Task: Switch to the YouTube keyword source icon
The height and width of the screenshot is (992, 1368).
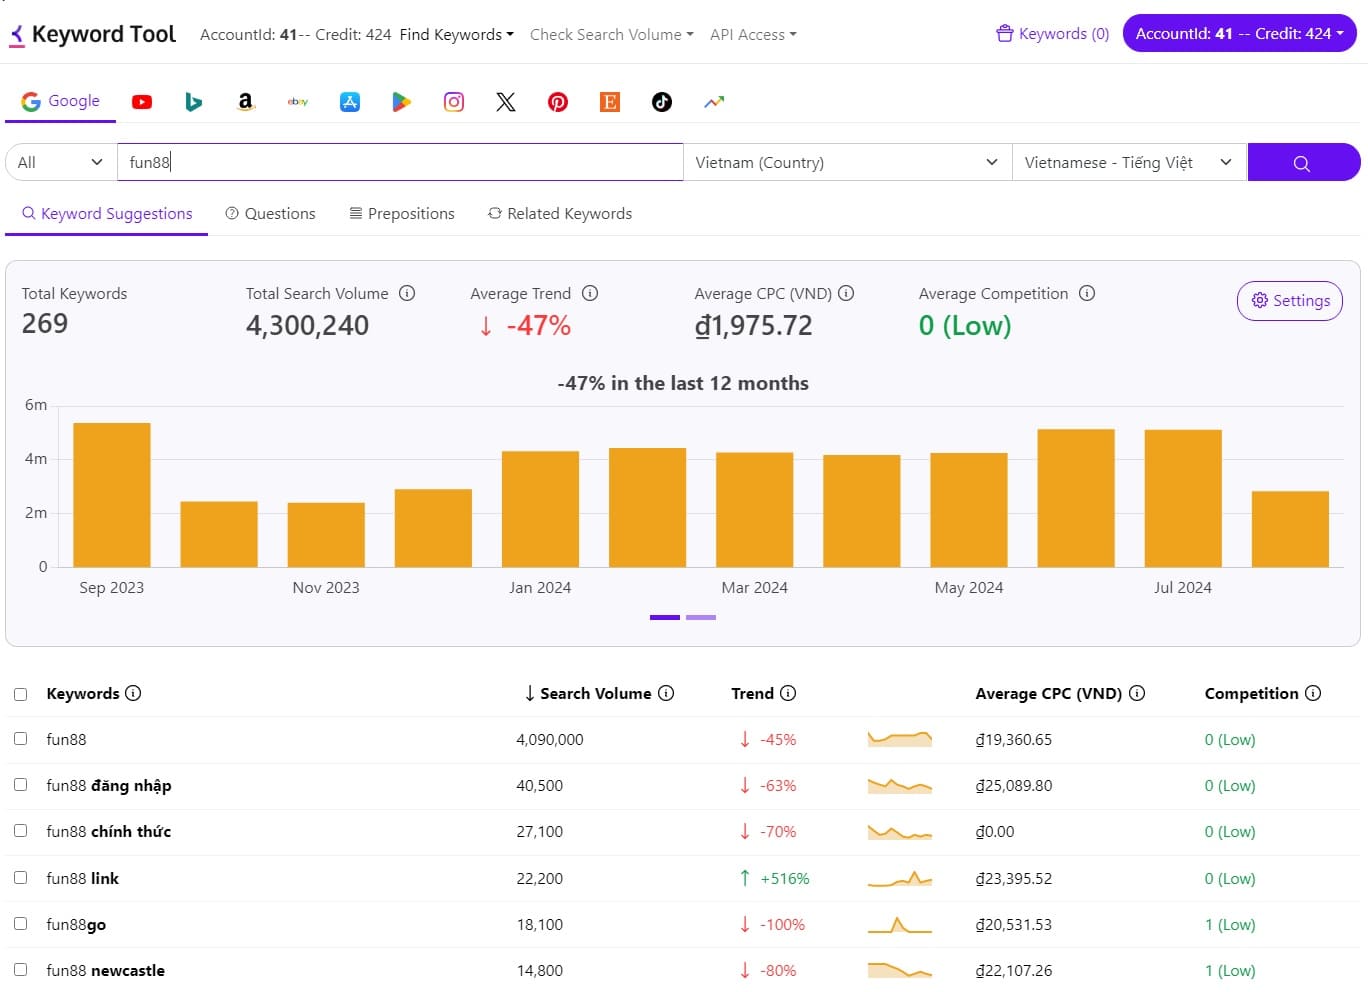Action: click(142, 102)
